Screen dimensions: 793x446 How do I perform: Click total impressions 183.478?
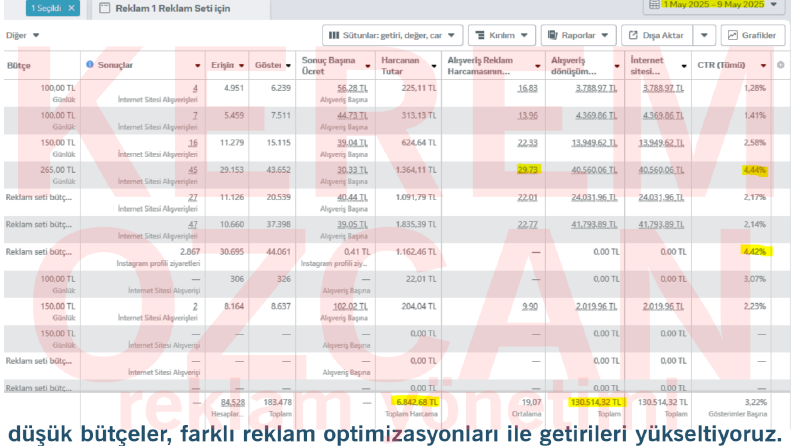[278, 403]
